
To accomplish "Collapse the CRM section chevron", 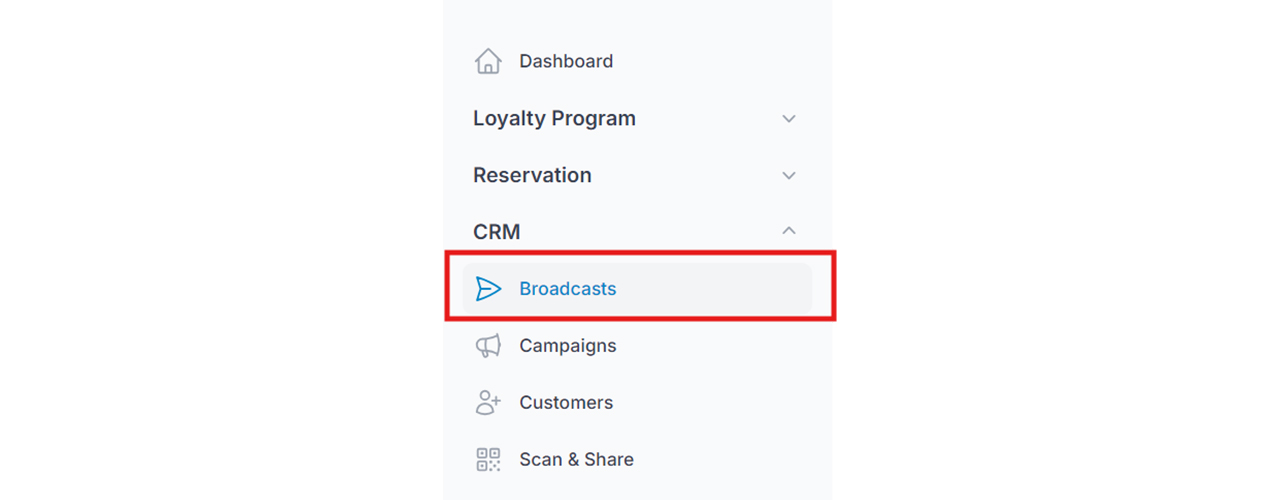I will 789,231.
